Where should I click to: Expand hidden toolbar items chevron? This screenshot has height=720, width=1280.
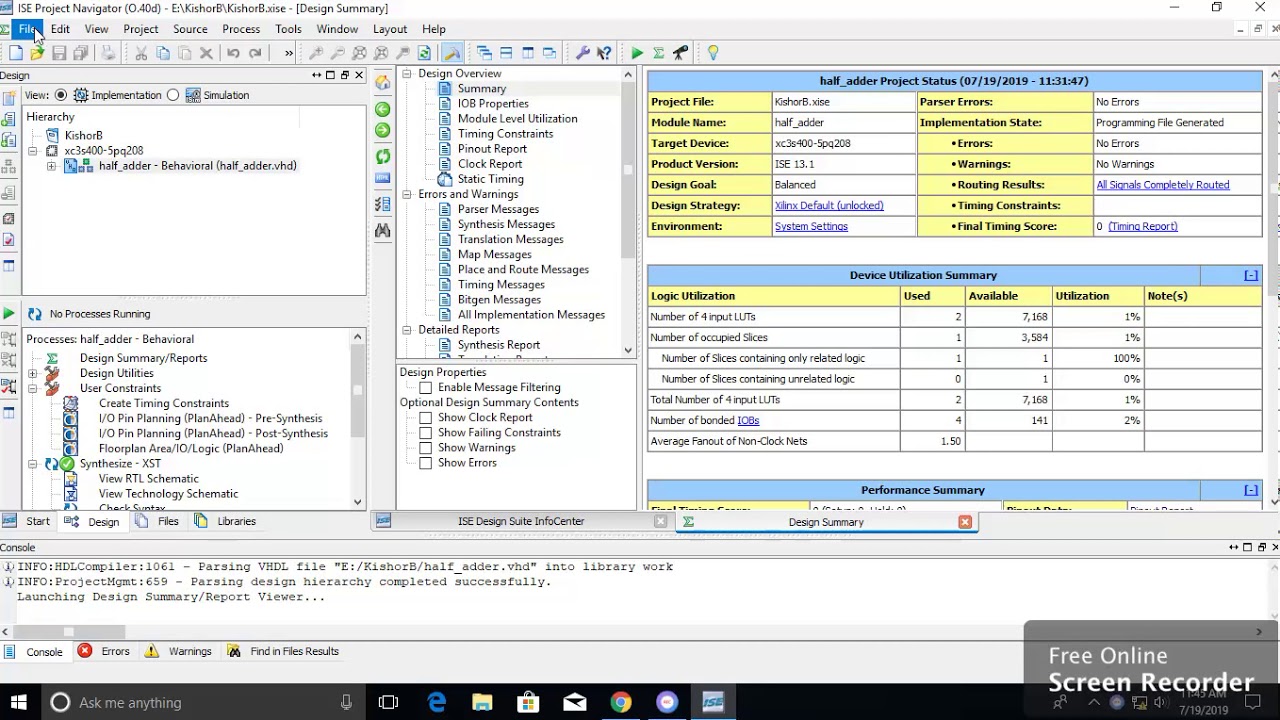click(x=289, y=53)
